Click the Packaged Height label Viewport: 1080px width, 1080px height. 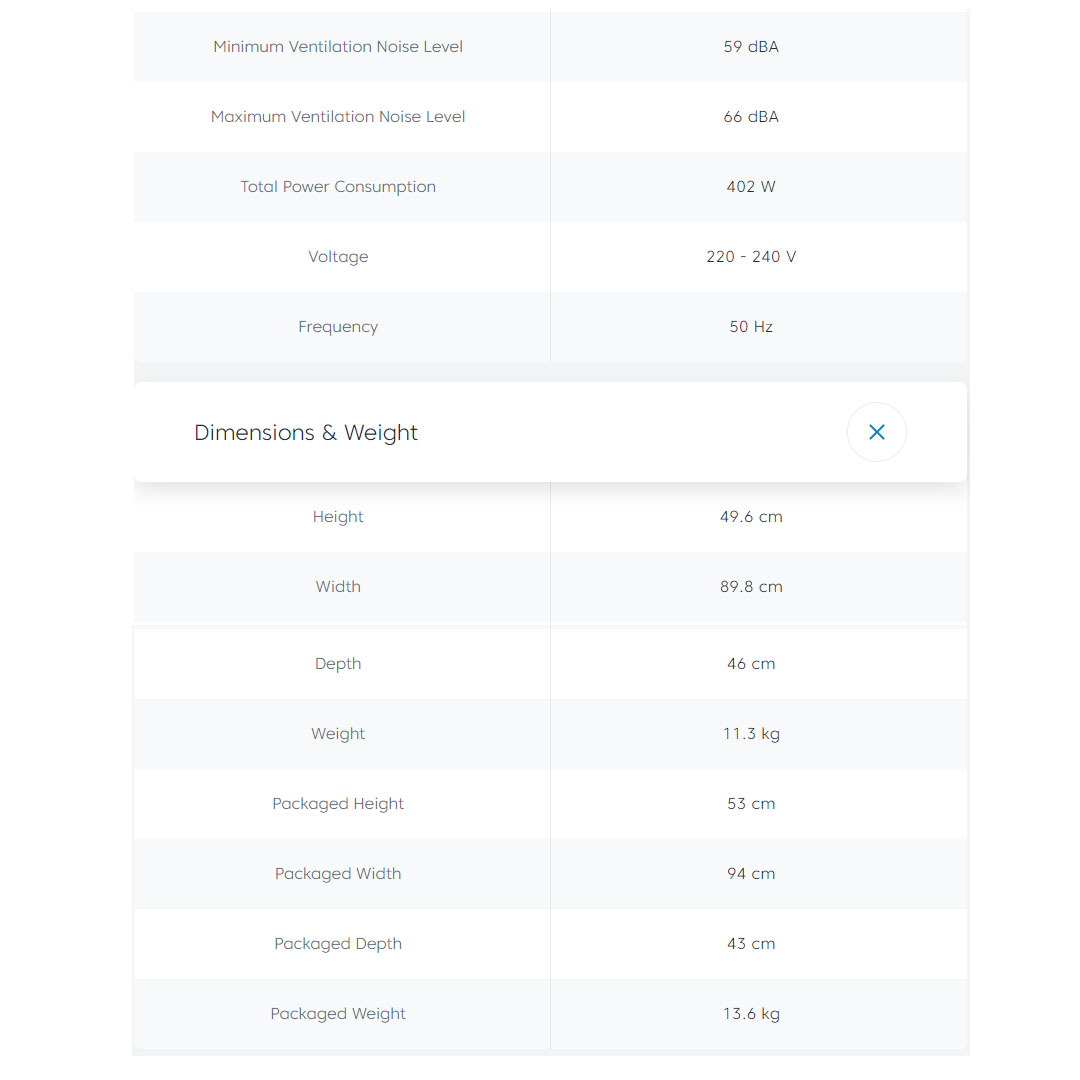pyautogui.click(x=338, y=804)
